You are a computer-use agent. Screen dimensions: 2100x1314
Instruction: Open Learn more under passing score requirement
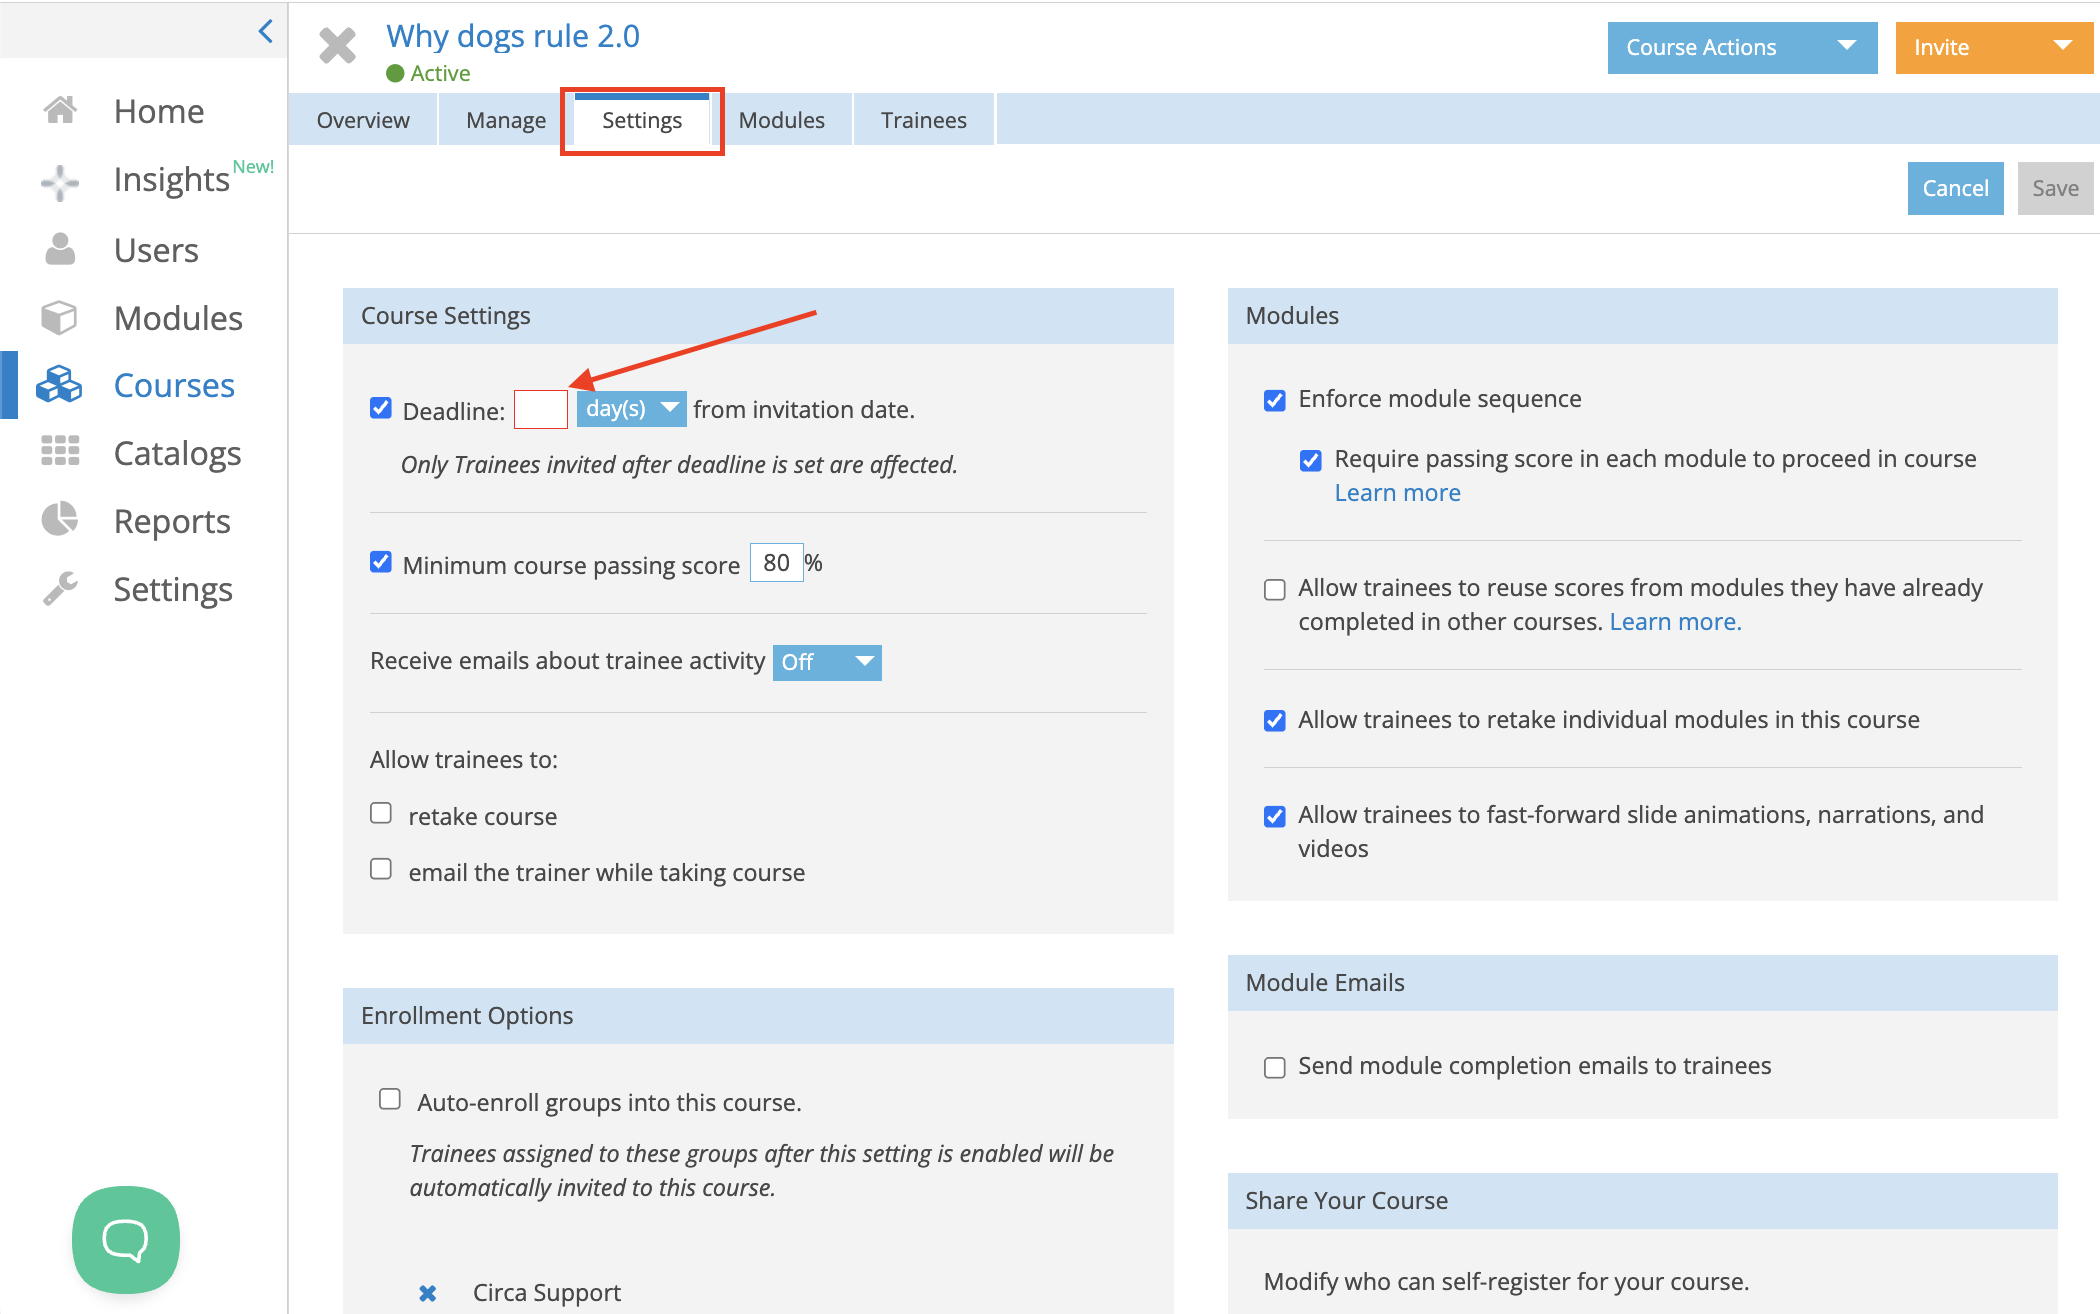tap(1397, 493)
